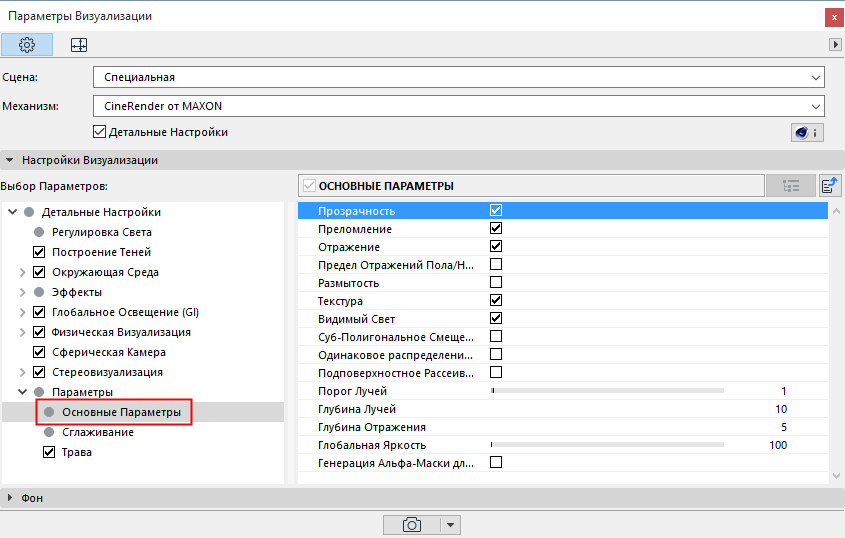Toggle the Текстура checkbox

pyautogui.click(x=496, y=300)
